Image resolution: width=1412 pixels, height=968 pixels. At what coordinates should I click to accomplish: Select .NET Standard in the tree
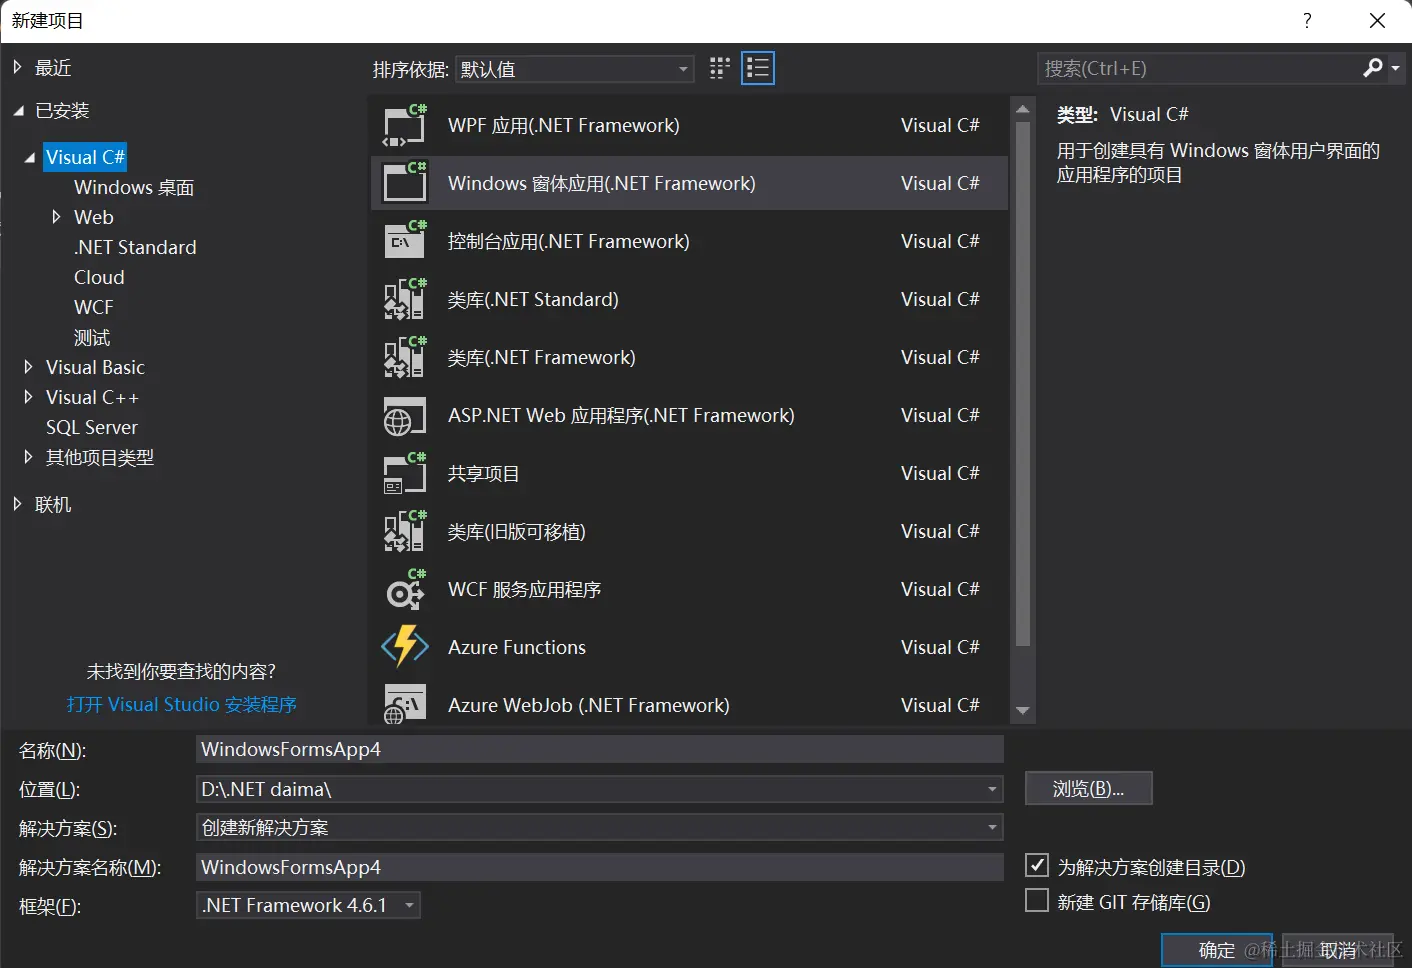click(135, 247)
